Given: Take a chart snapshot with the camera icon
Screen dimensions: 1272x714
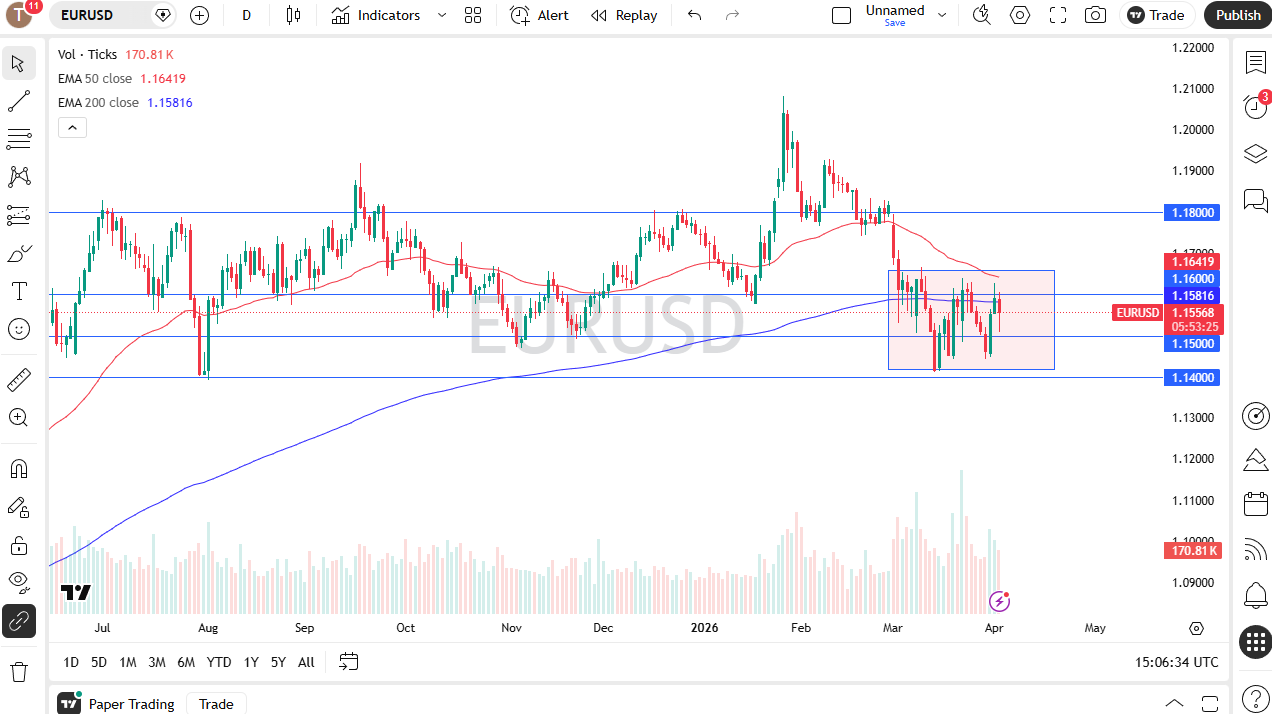Looking at the screenshot, I should coord(1095,15).
